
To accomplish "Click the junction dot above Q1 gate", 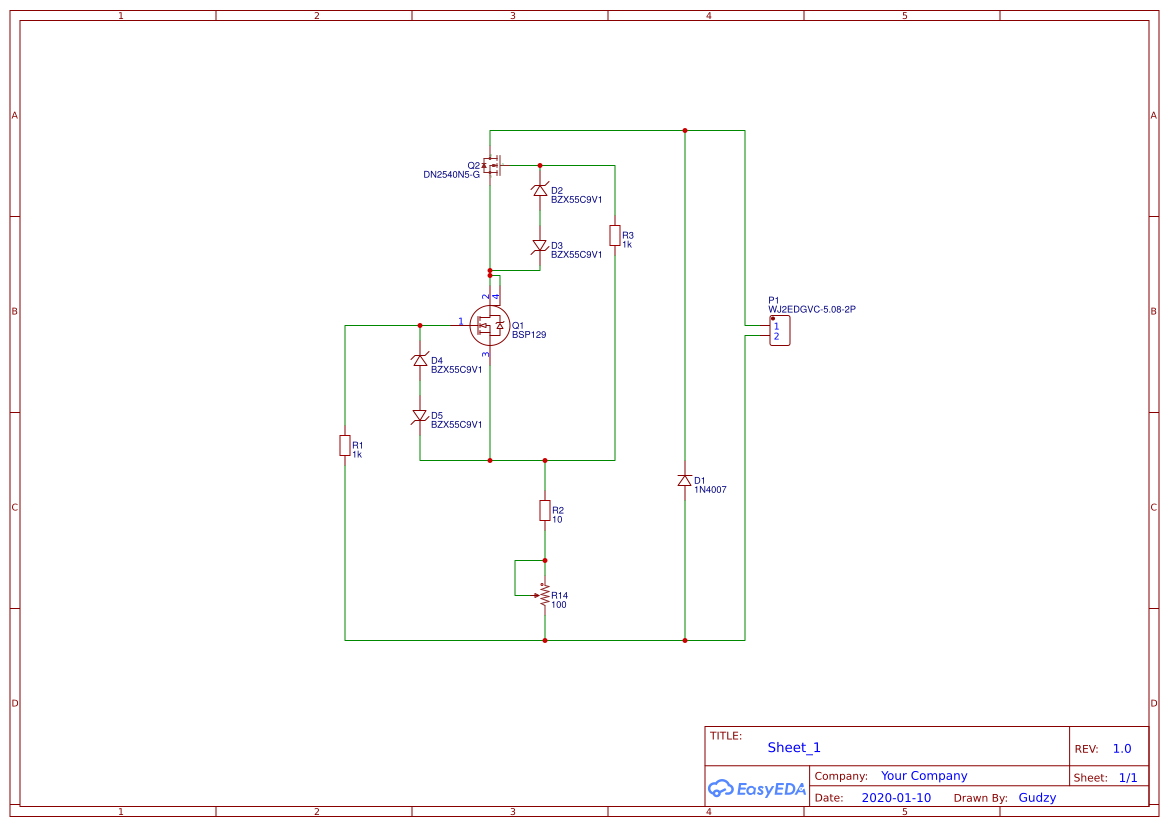I will pyautogui.click(x=489, y=271).
